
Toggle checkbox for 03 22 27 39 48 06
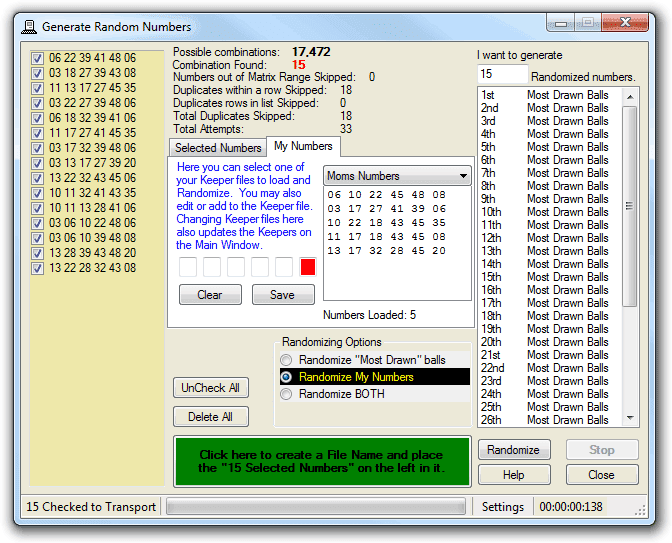[x=37, y=103]
